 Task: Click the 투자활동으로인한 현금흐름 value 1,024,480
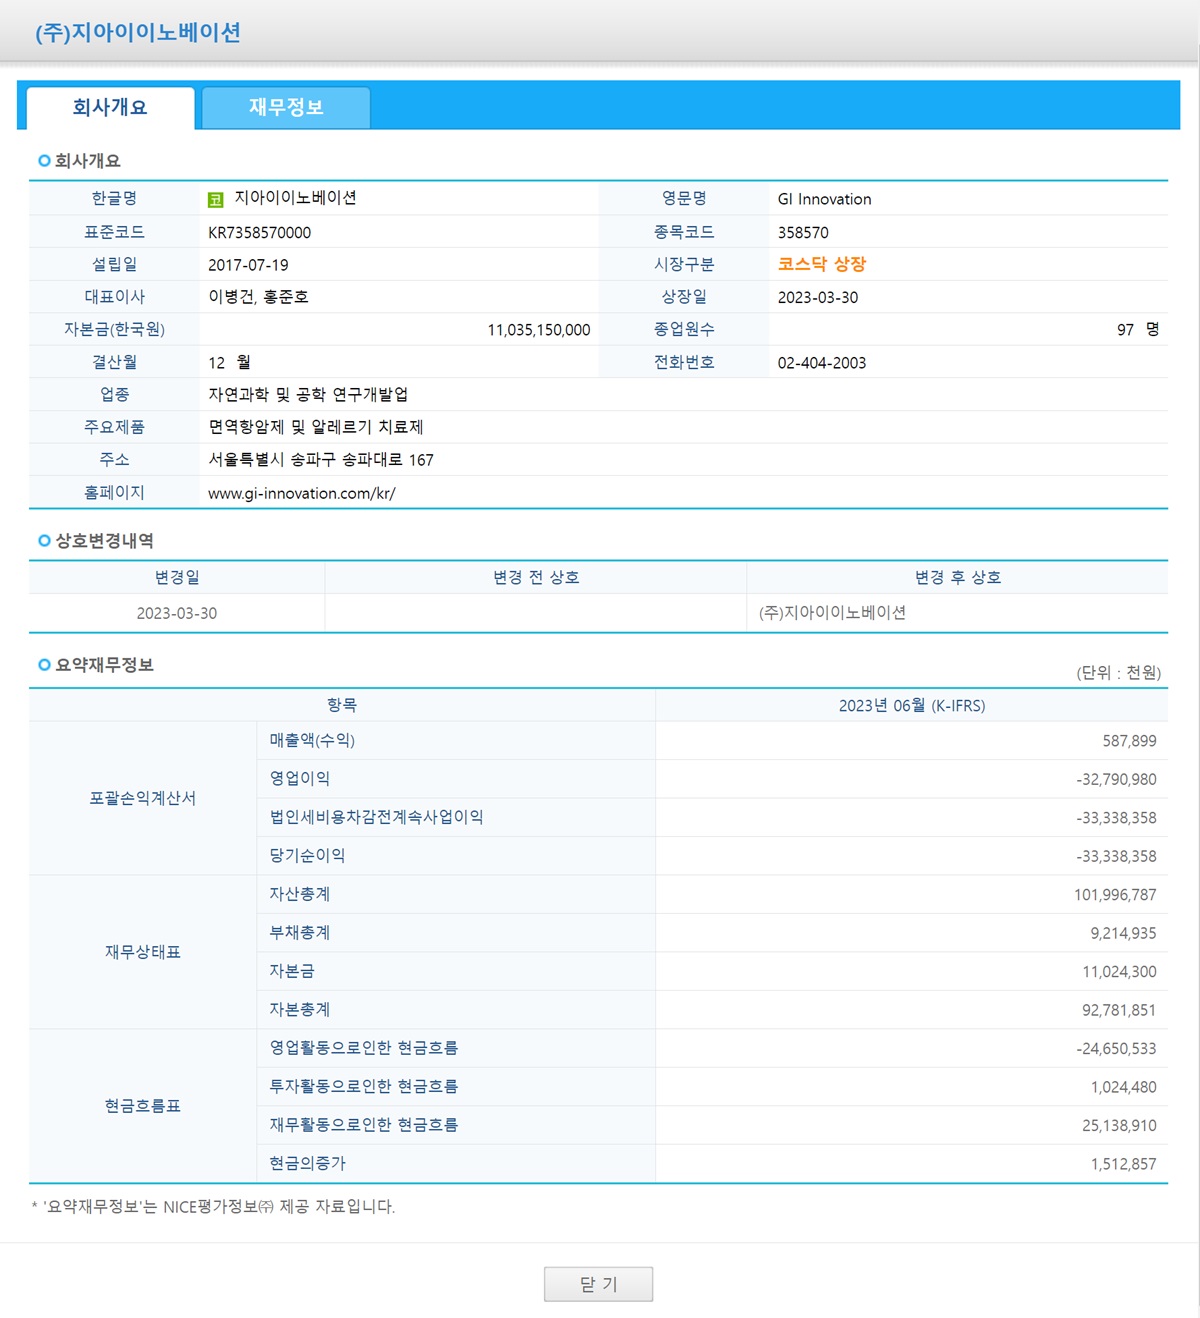[1123, 1087]
